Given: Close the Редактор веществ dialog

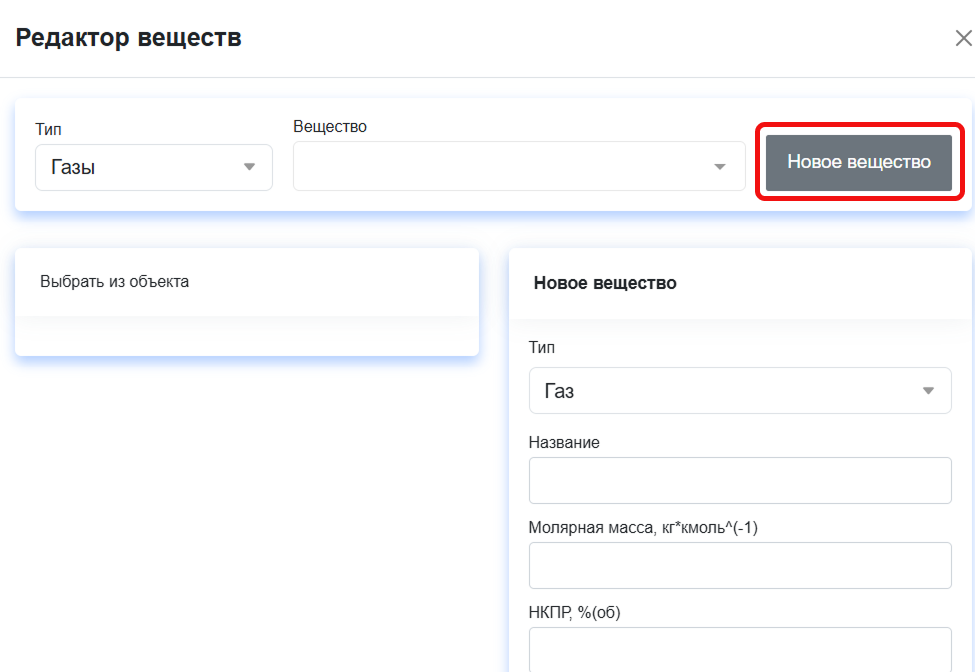Looking at the screenshot, I should click(x=963, y=39).
